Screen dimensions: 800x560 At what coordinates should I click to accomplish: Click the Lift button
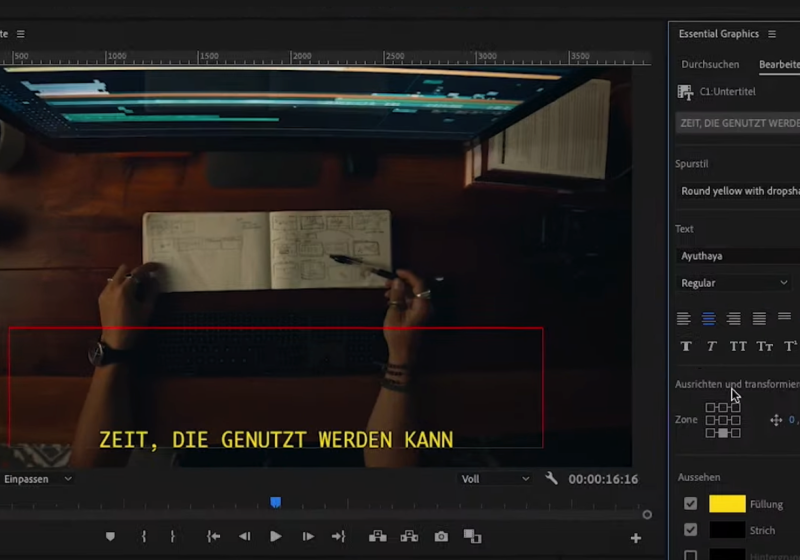378,537
